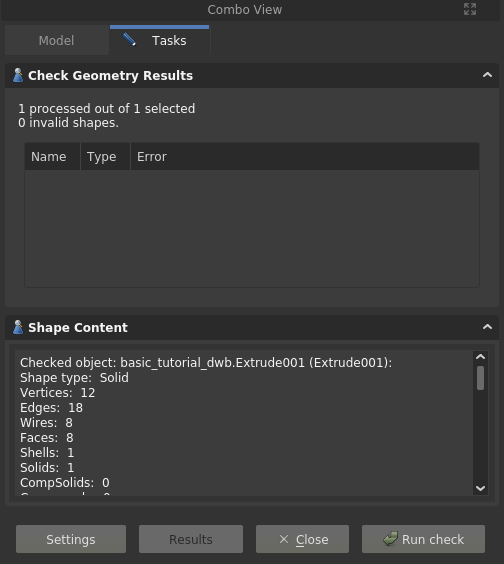The height and width of the screenshot is (564, 504).
Task: Select the Tasks tab label
Action: [169, 41]
